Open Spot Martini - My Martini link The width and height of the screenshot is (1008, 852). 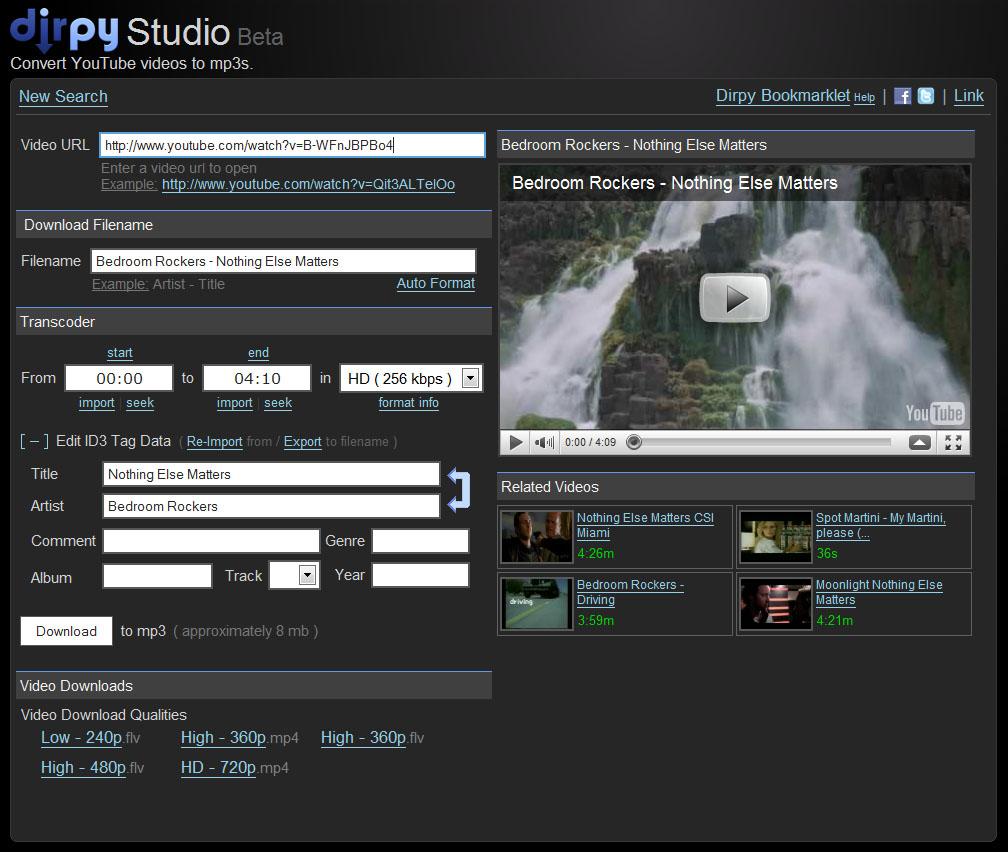(x=881, y=525)
